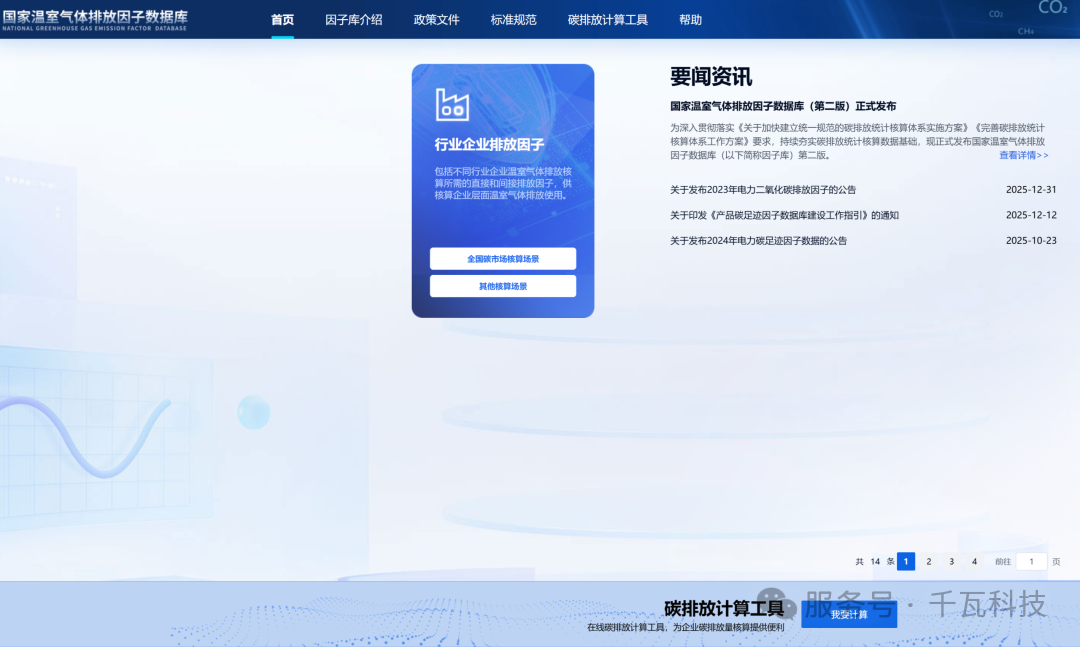The width and height of the screenshot is (1080, 647).
Task: Click the 全国碳市场核算场景 button
Action: 503,258
